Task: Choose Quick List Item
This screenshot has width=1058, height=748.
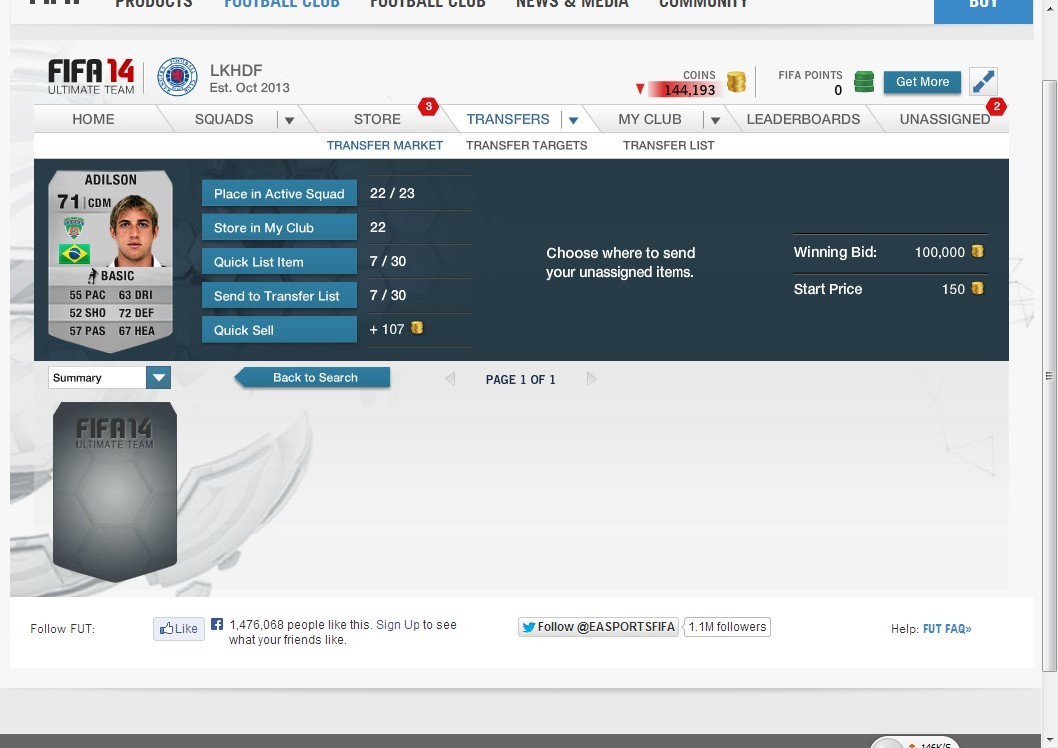Action: pos(279,262)
